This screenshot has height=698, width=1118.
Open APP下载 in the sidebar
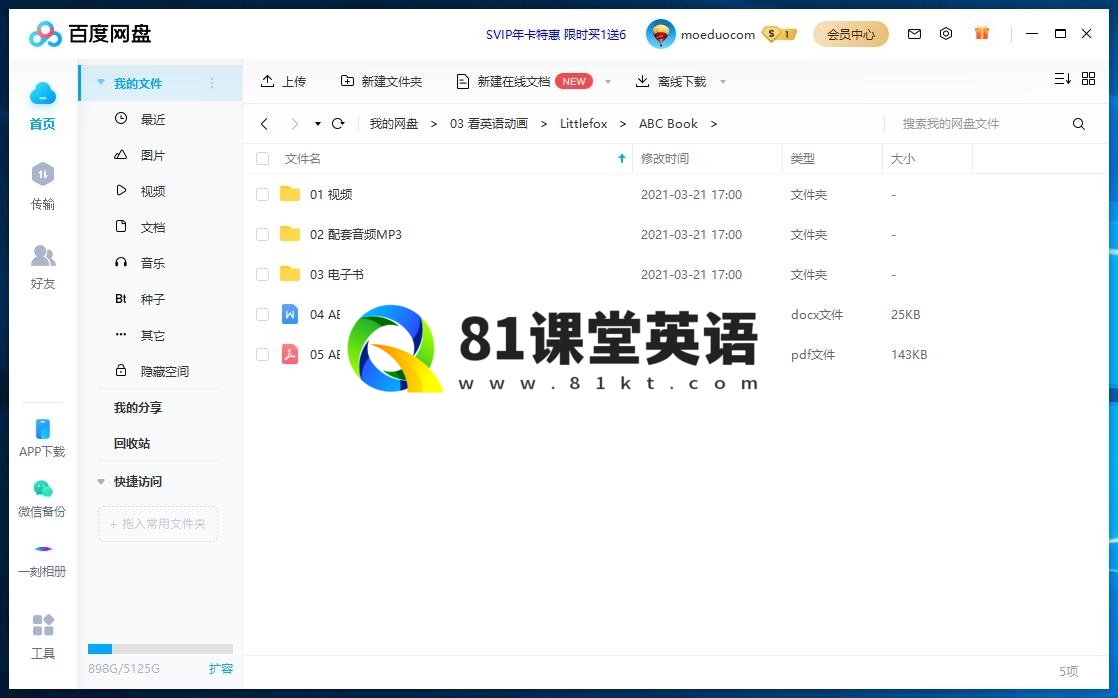[42, 438]
